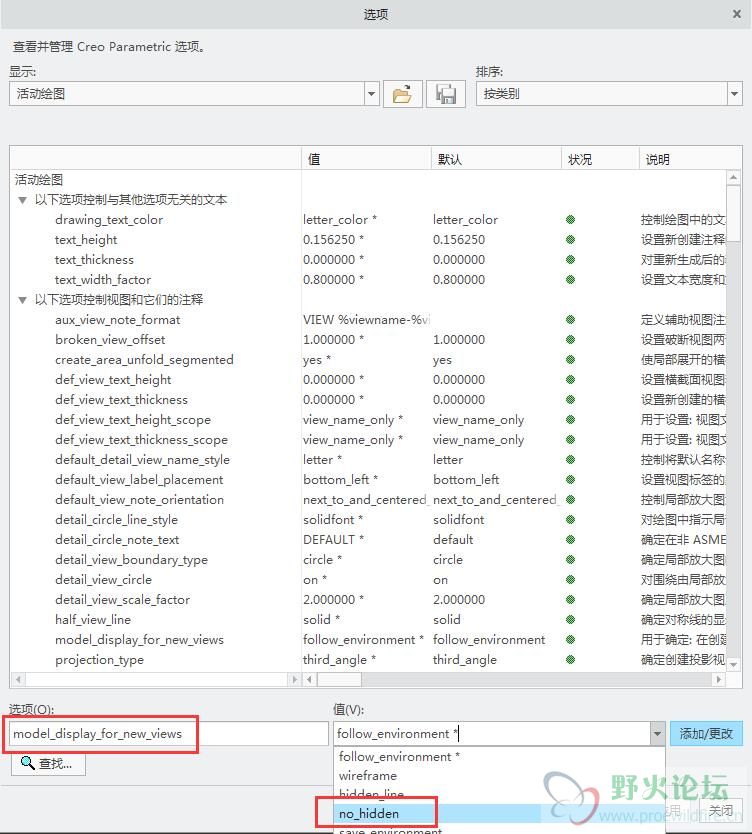This screenshot has width=752, height=834.
Task: Select detail_circle_line_style option
Action: (x=116, y=520)
